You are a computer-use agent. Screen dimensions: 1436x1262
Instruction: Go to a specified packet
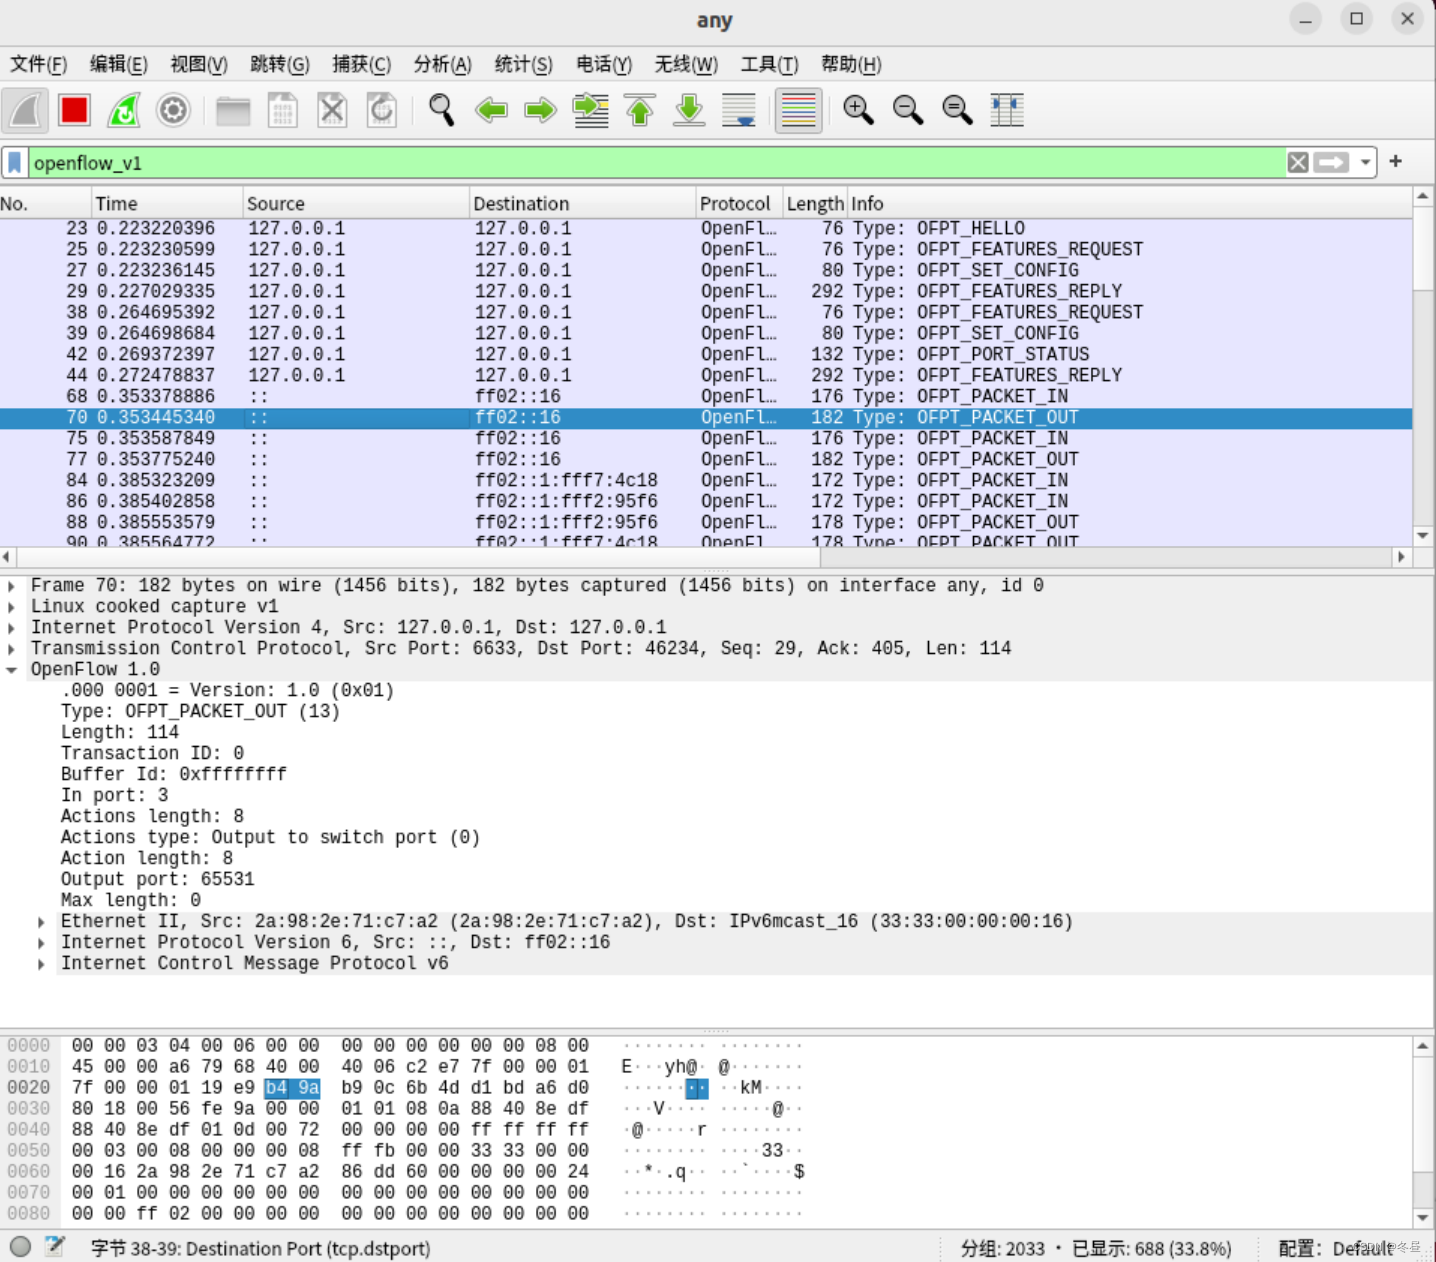click(x=591, y=110)
